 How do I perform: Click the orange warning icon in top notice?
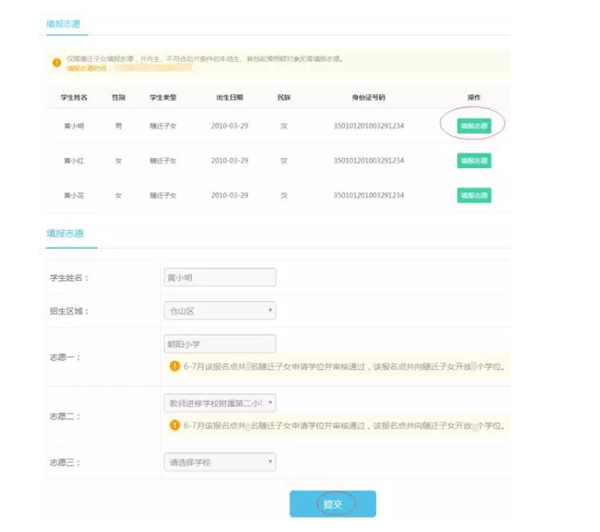click(57, 62)
